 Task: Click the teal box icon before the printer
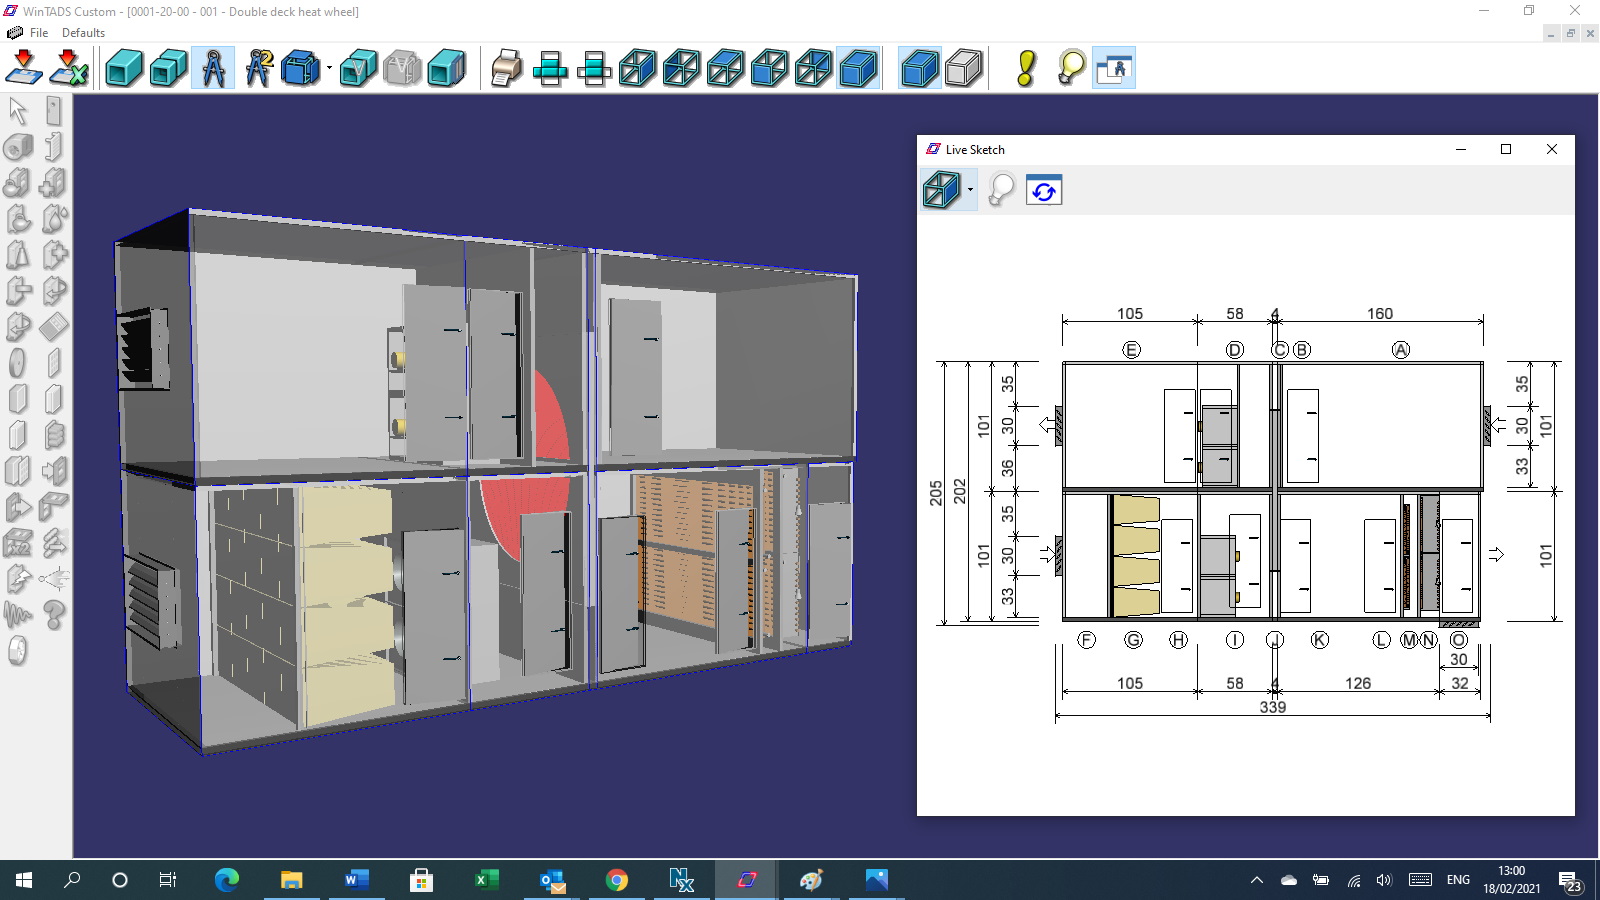(446, 68)
